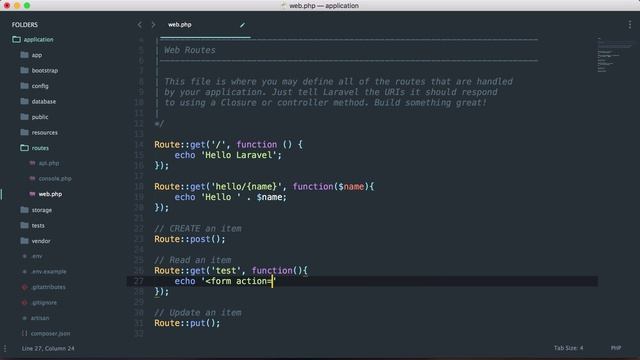The width and height of the screenshot is (640, 360).
Task: Collapse the routes folder via its icon
Action: (24, 148)
